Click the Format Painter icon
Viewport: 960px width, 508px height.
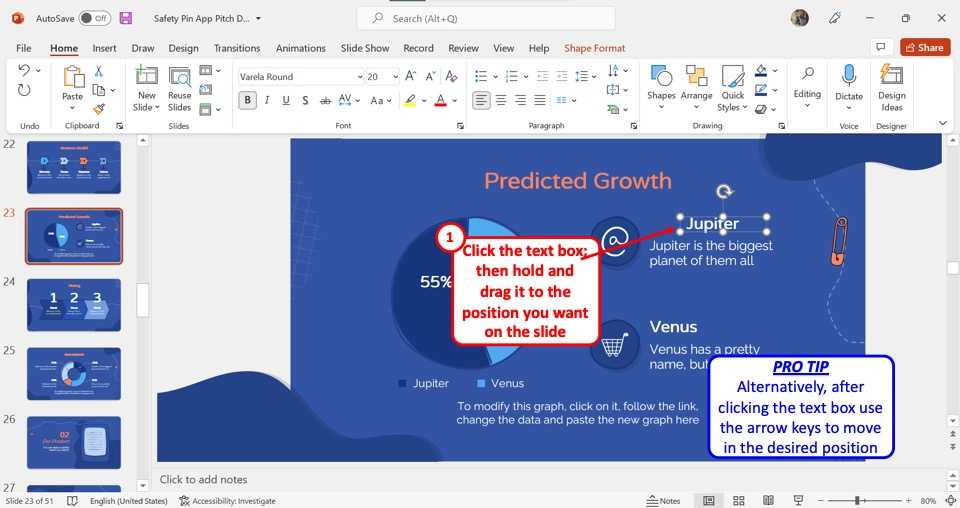pos(99,109)
